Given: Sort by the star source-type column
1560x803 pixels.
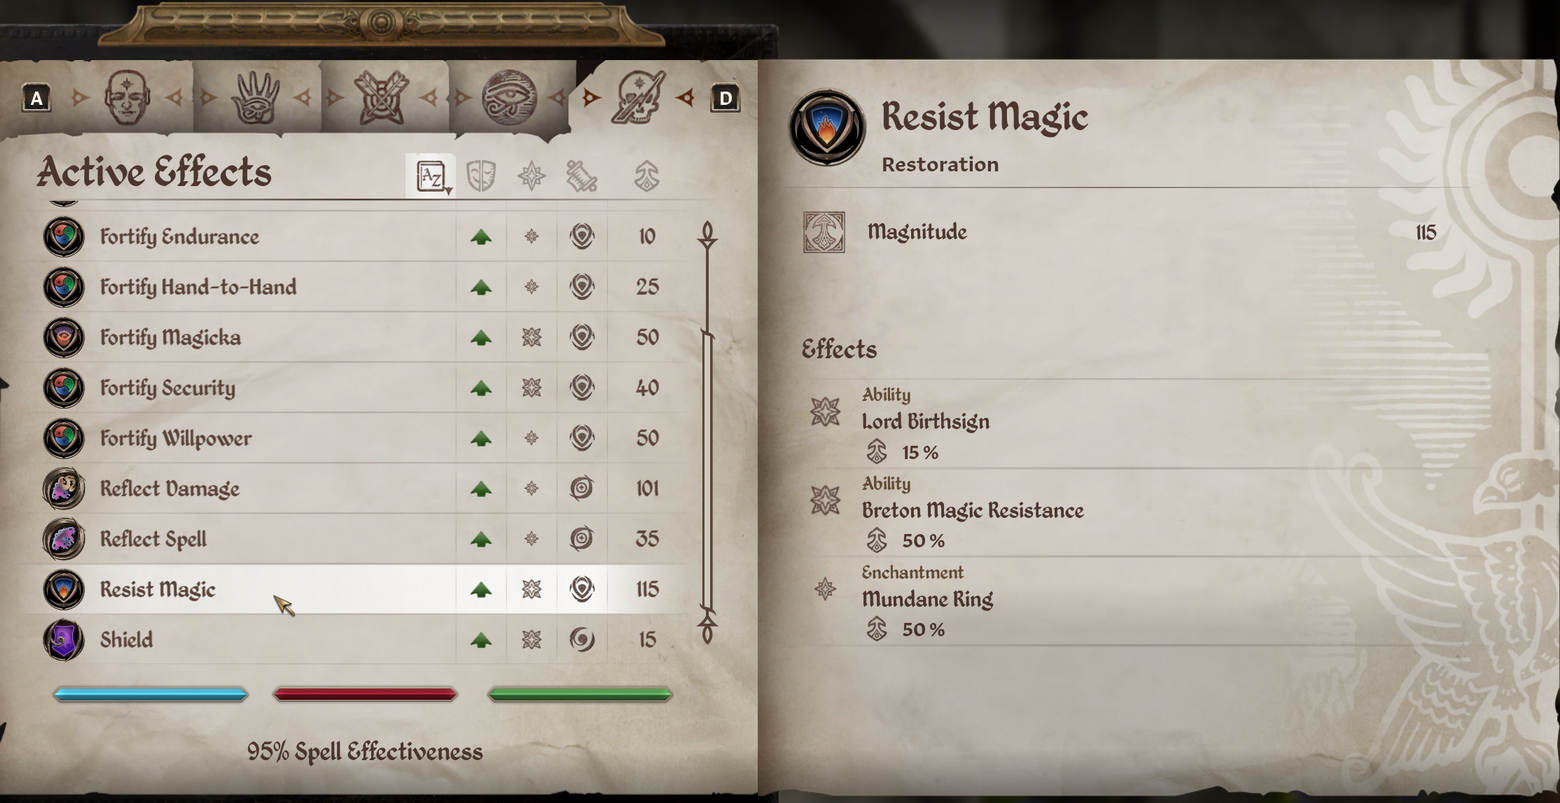Looking at the screenshot, I should pos(531,177).
